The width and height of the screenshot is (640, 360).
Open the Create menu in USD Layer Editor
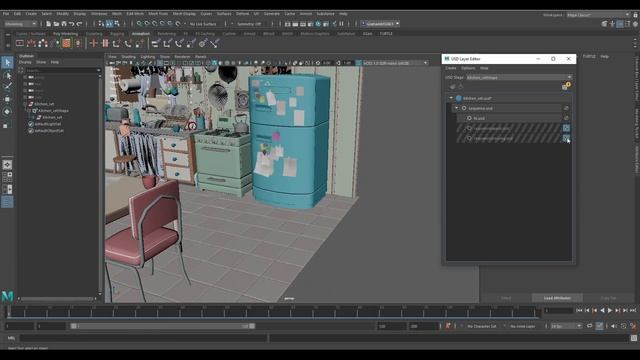451,68
